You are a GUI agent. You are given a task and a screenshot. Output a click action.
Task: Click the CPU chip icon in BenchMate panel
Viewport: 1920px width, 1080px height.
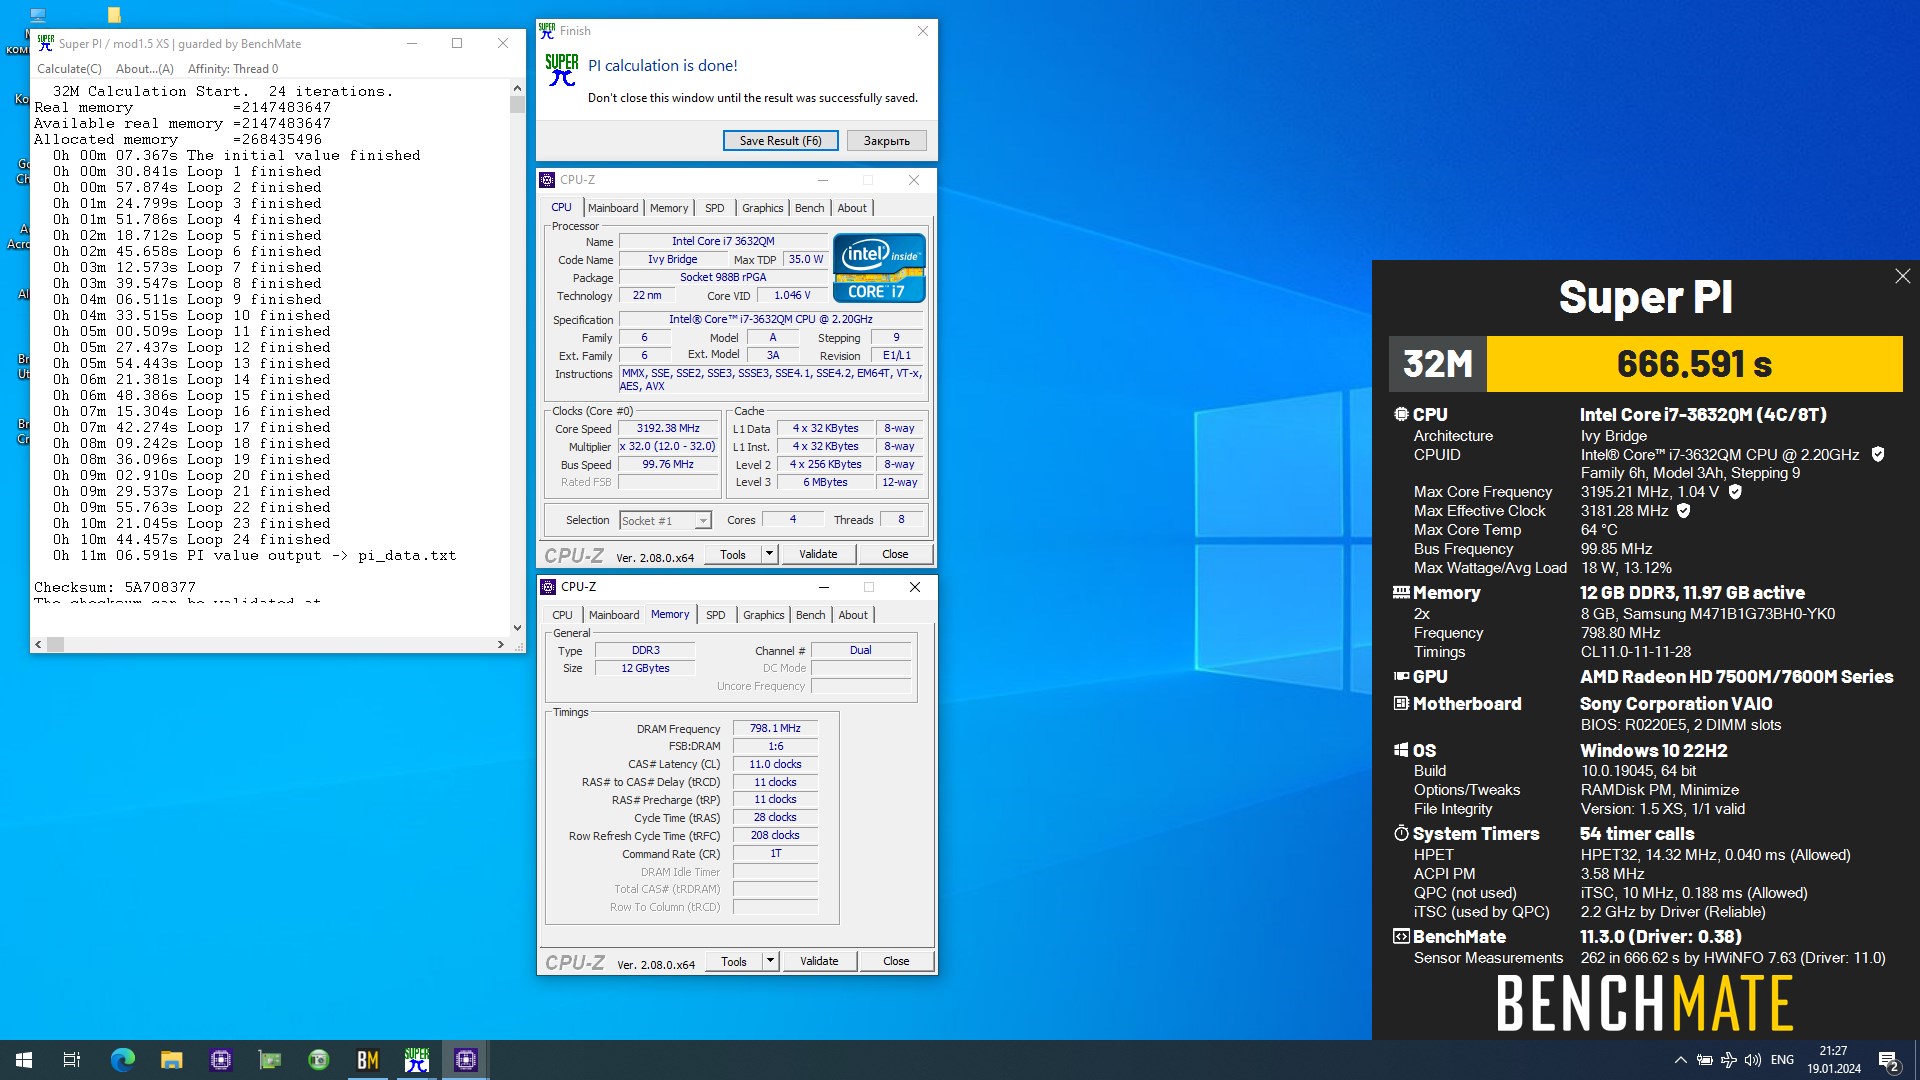point(1401,414)
